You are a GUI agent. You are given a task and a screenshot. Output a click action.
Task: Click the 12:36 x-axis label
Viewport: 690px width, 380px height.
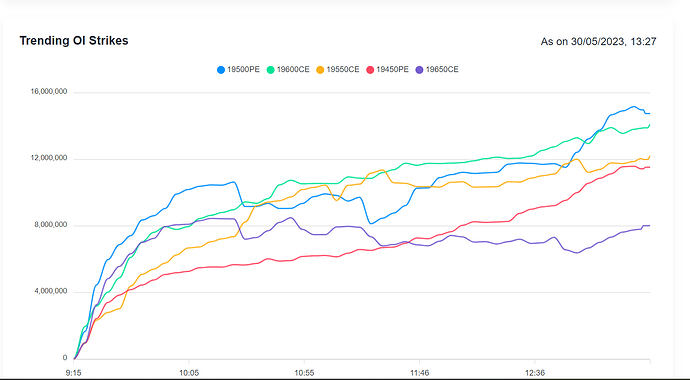(x=535, y=373)
